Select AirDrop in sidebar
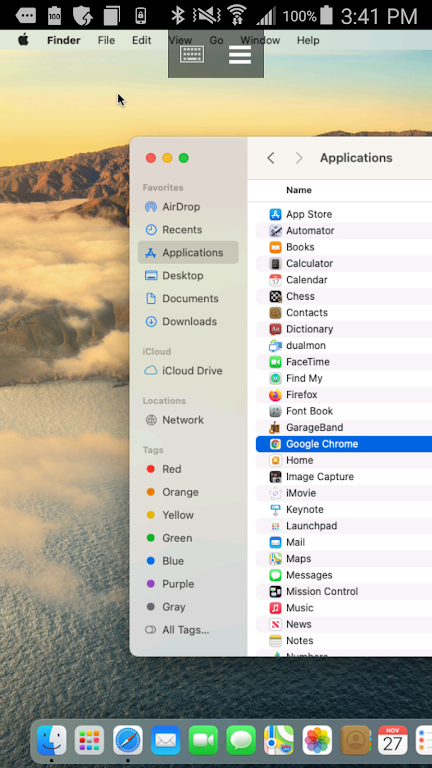Image resolution: width=432 pixels, height=768 pixels. (x=188, y=207)
